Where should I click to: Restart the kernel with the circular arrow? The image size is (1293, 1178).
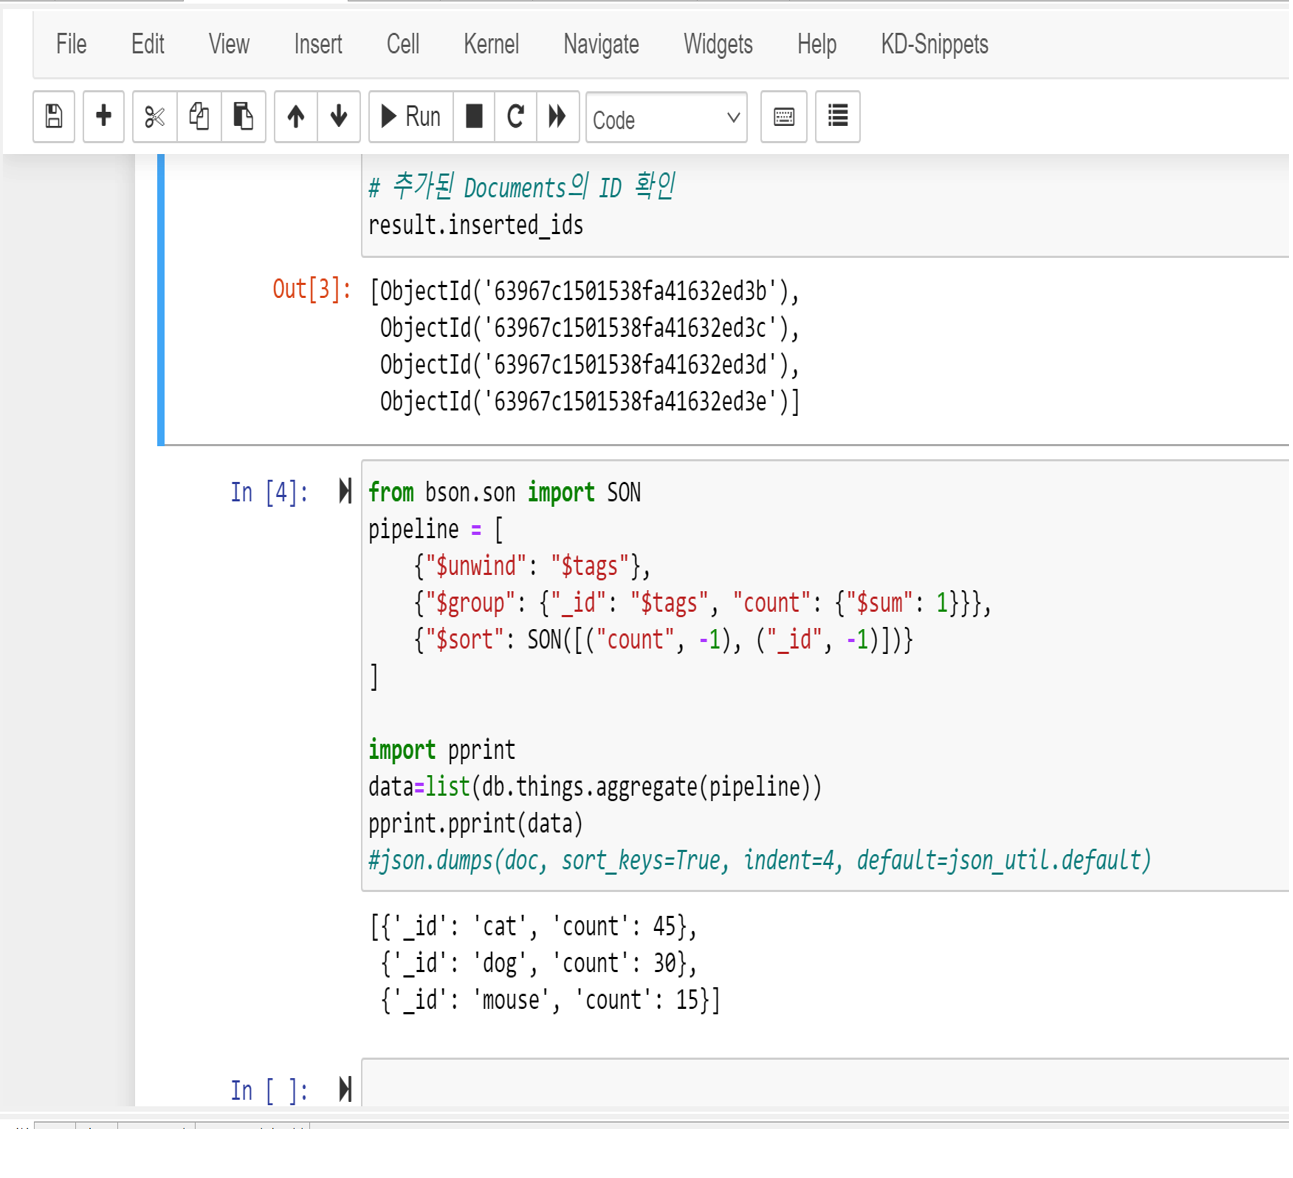[516, 117]
